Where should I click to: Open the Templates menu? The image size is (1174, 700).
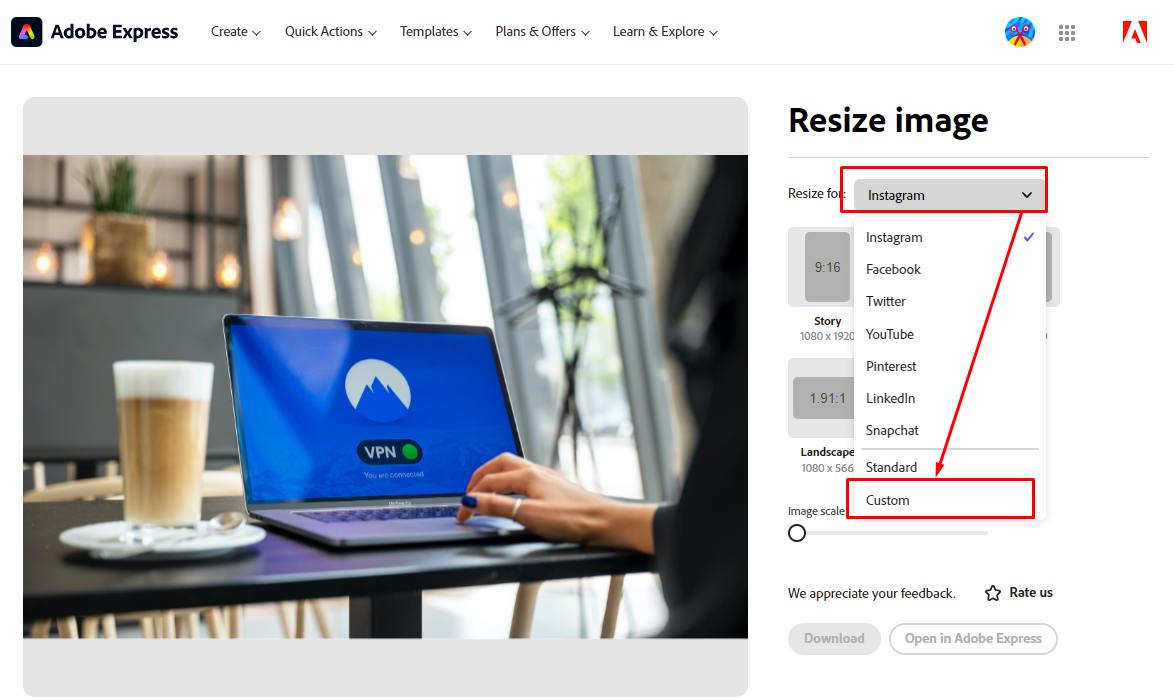pos(435,31)
